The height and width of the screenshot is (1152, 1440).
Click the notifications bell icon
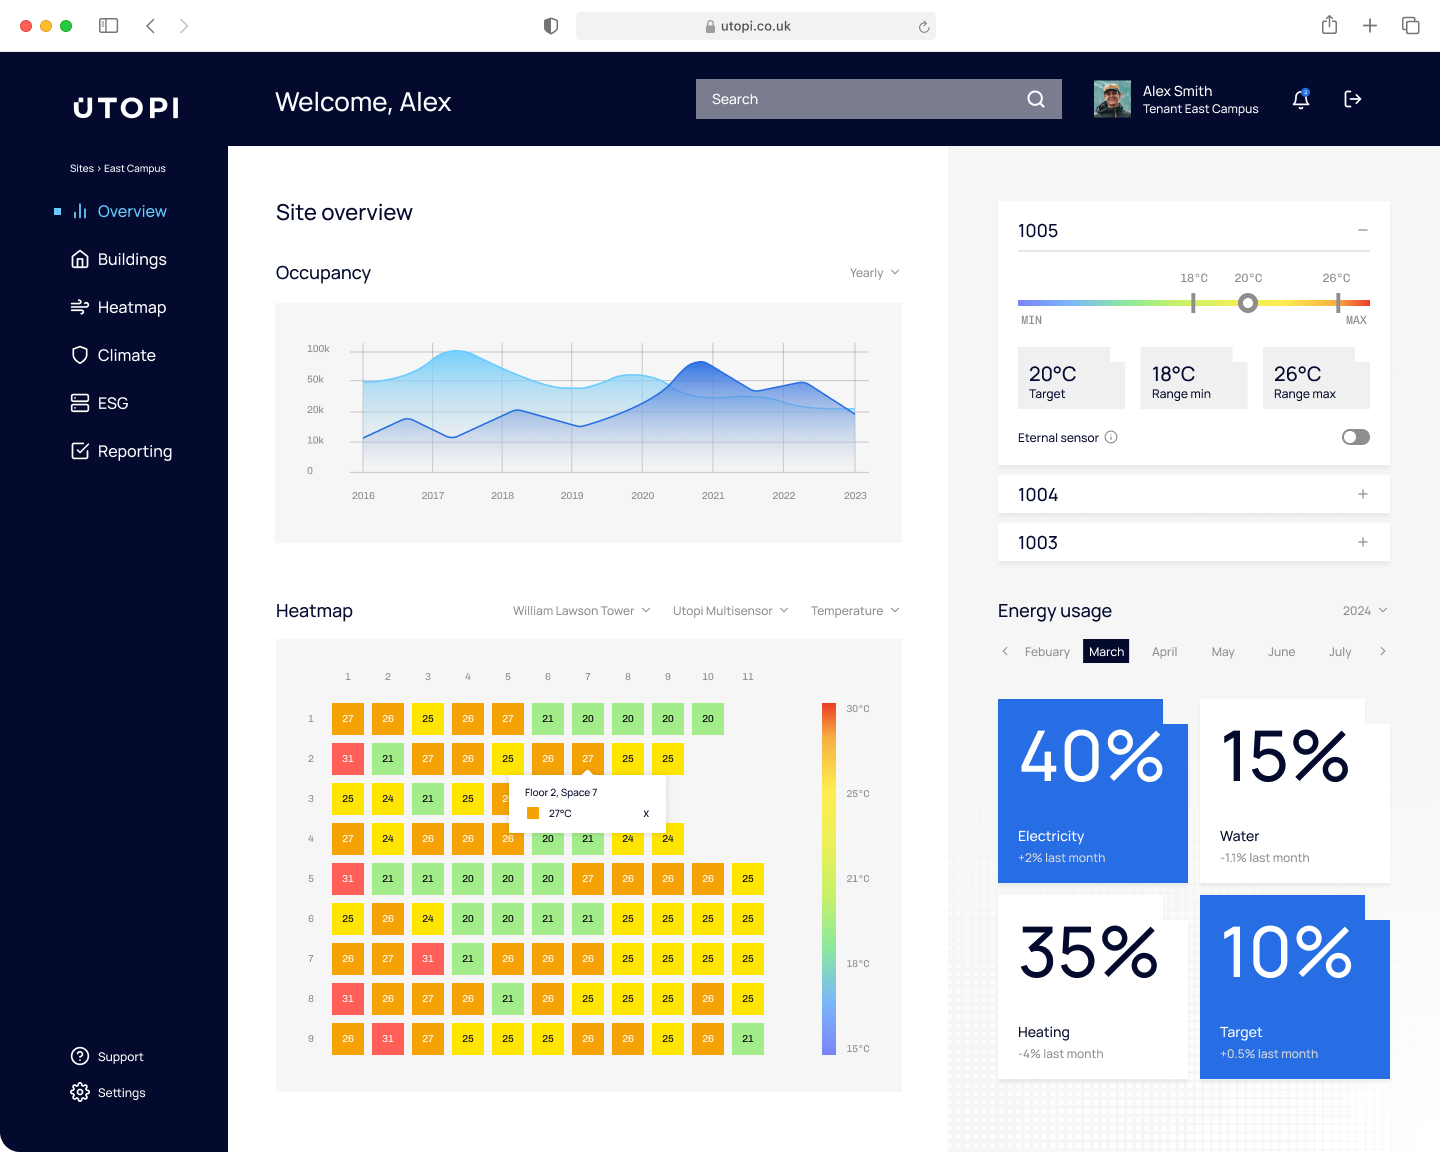[1301, 99]
